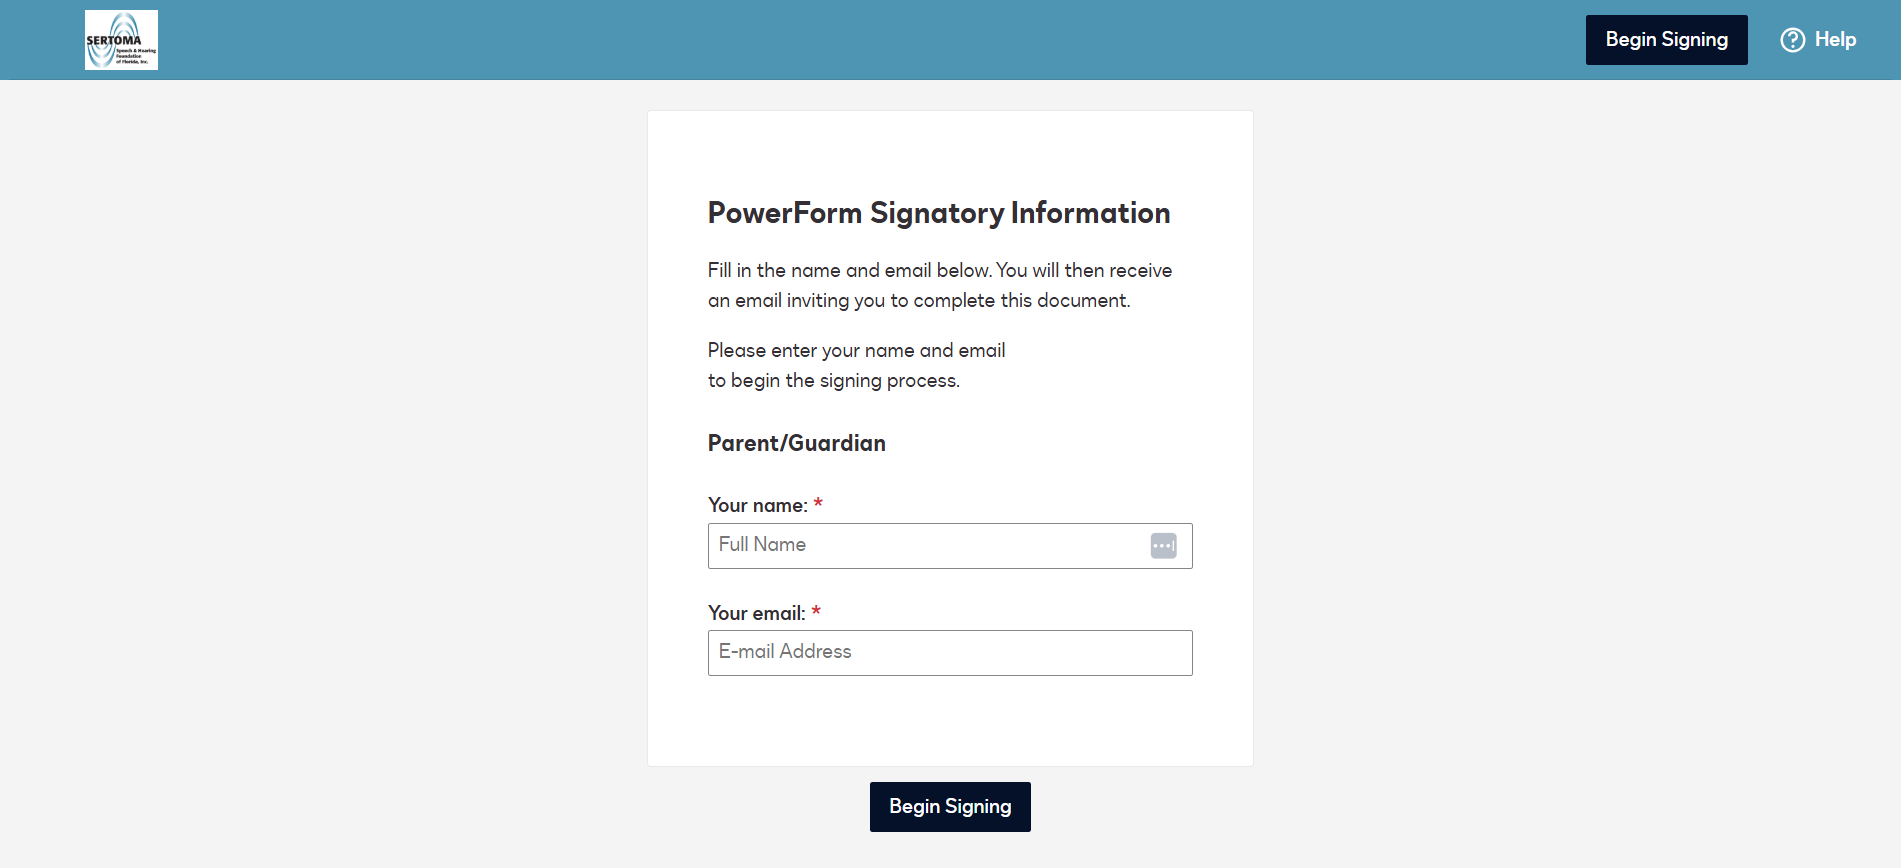Click the "Your name:" field label
The width and height of the screenshot is (1901, 868).
click(x=757, y=506)
